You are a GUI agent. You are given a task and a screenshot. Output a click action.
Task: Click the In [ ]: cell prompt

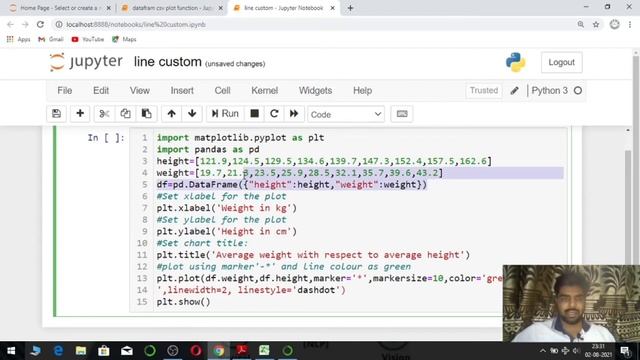coord(106,138)
